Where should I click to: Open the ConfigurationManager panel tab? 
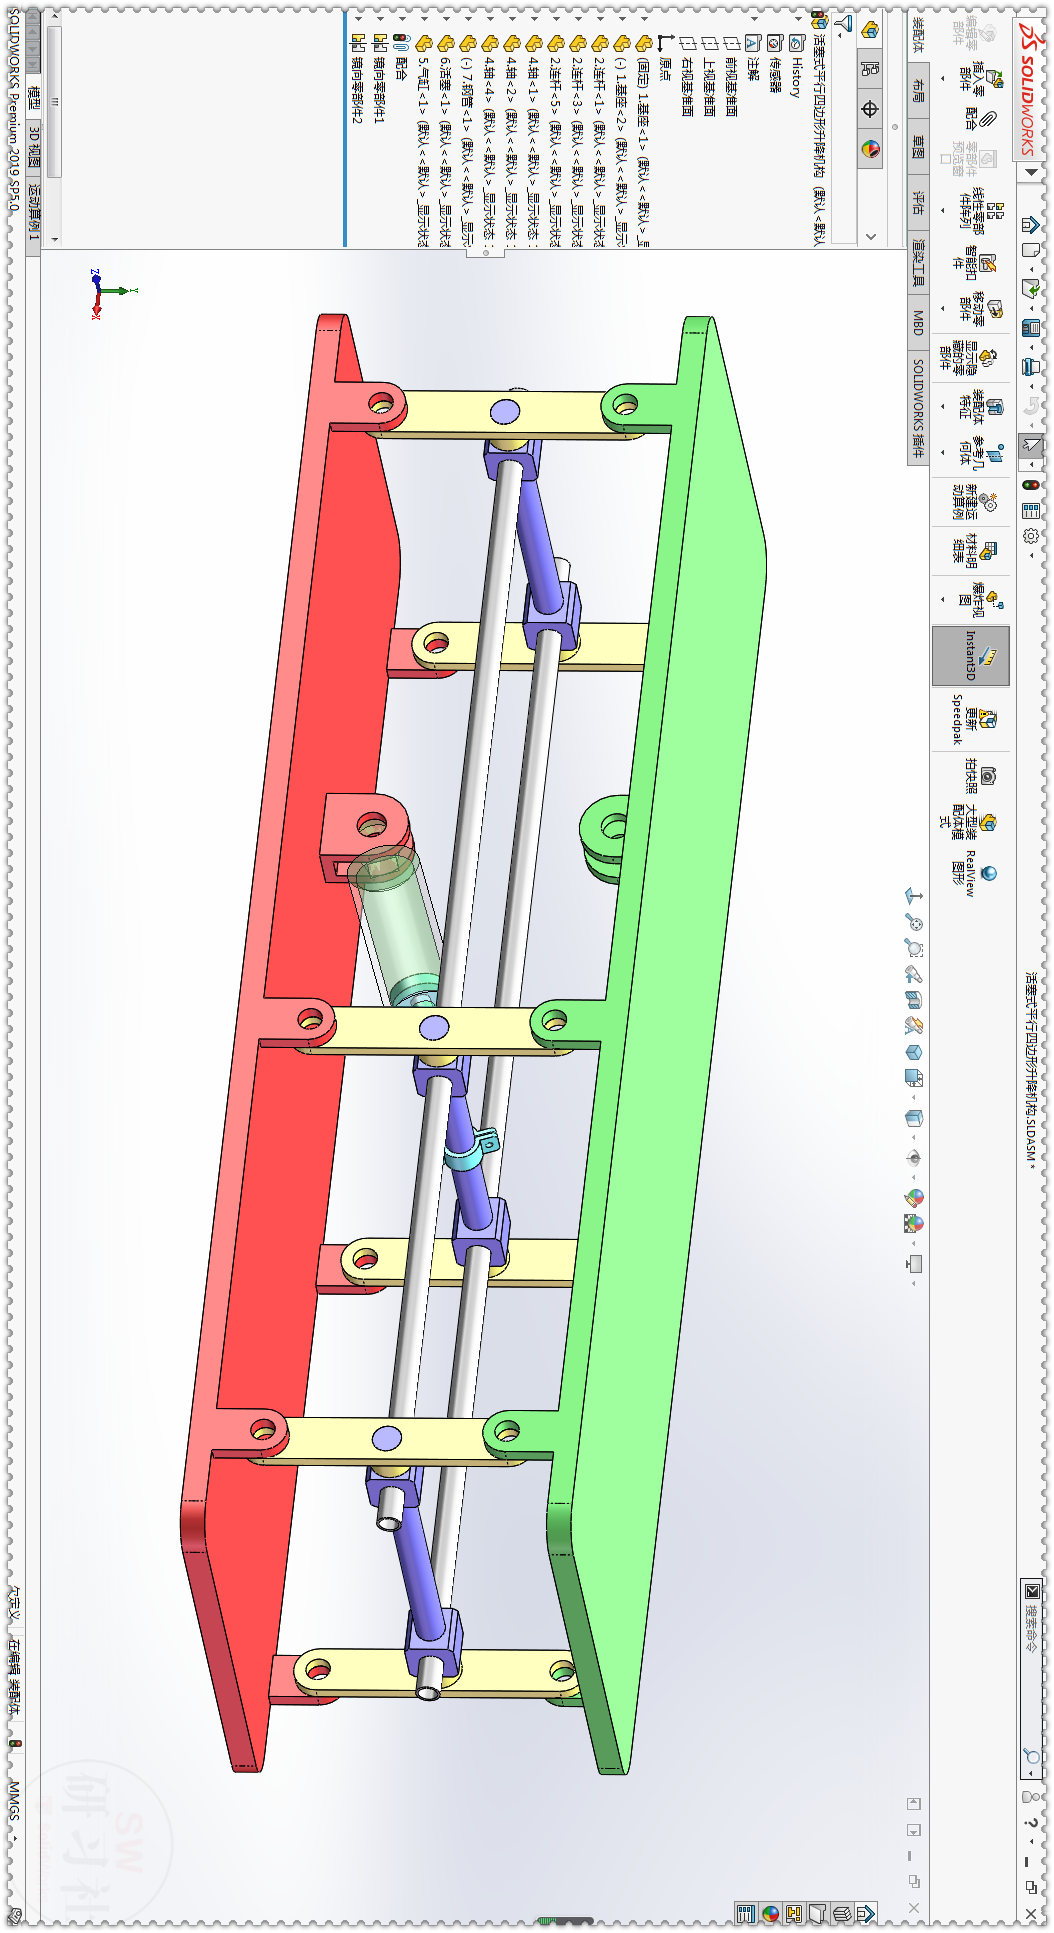(870, 109)
